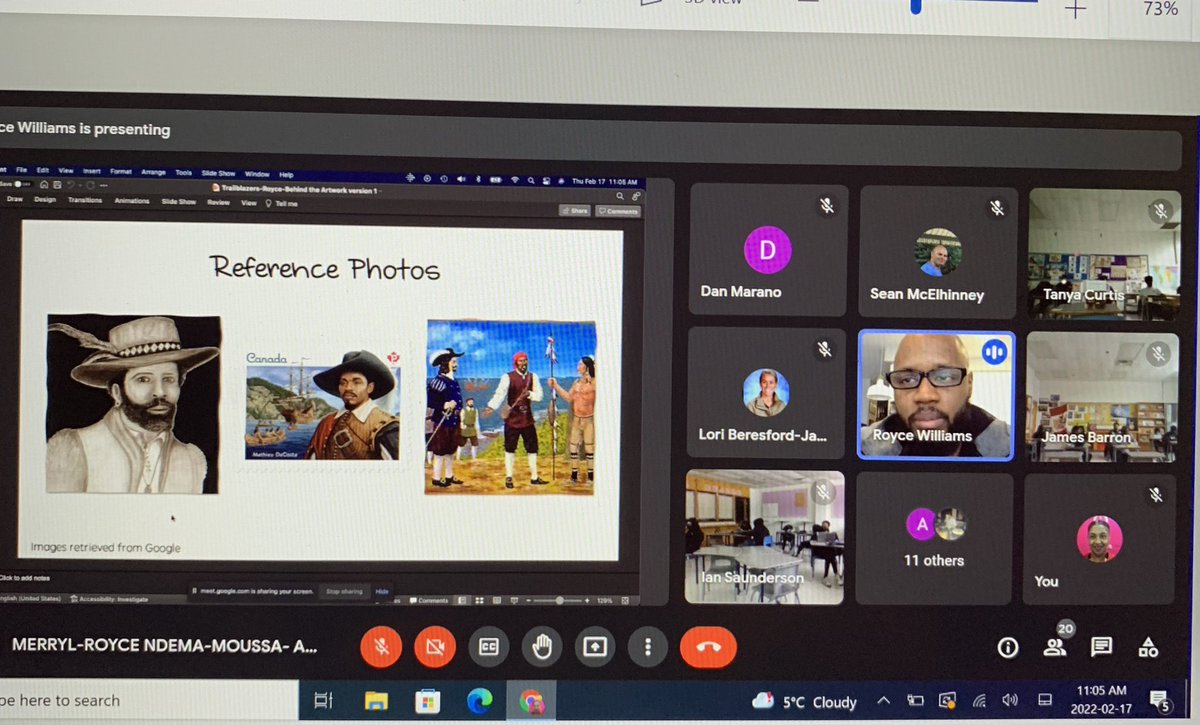Turn on the camera in Meet
Viewport: 1200px width, 725px height.
[434, 647]
